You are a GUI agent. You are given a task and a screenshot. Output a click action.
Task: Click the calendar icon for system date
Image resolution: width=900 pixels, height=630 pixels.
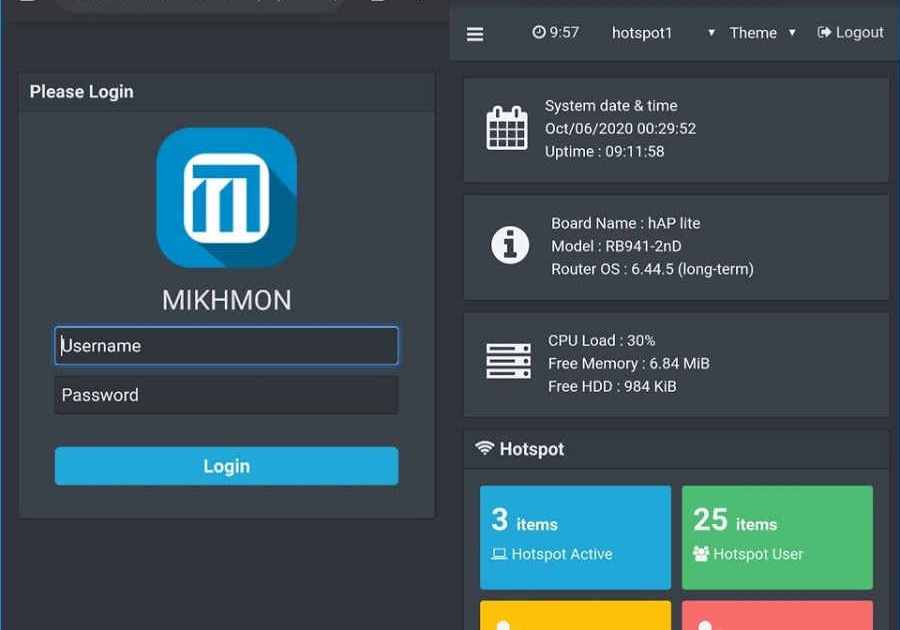pos(507,128)
